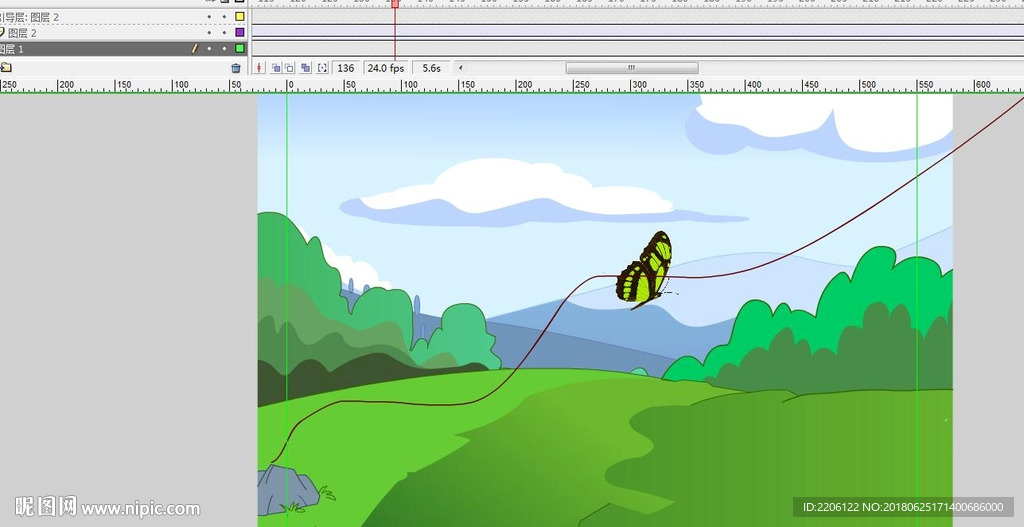Toggle lock dot of 图层 1
Screen dimensions: 1024x527
tap(224, 48)
